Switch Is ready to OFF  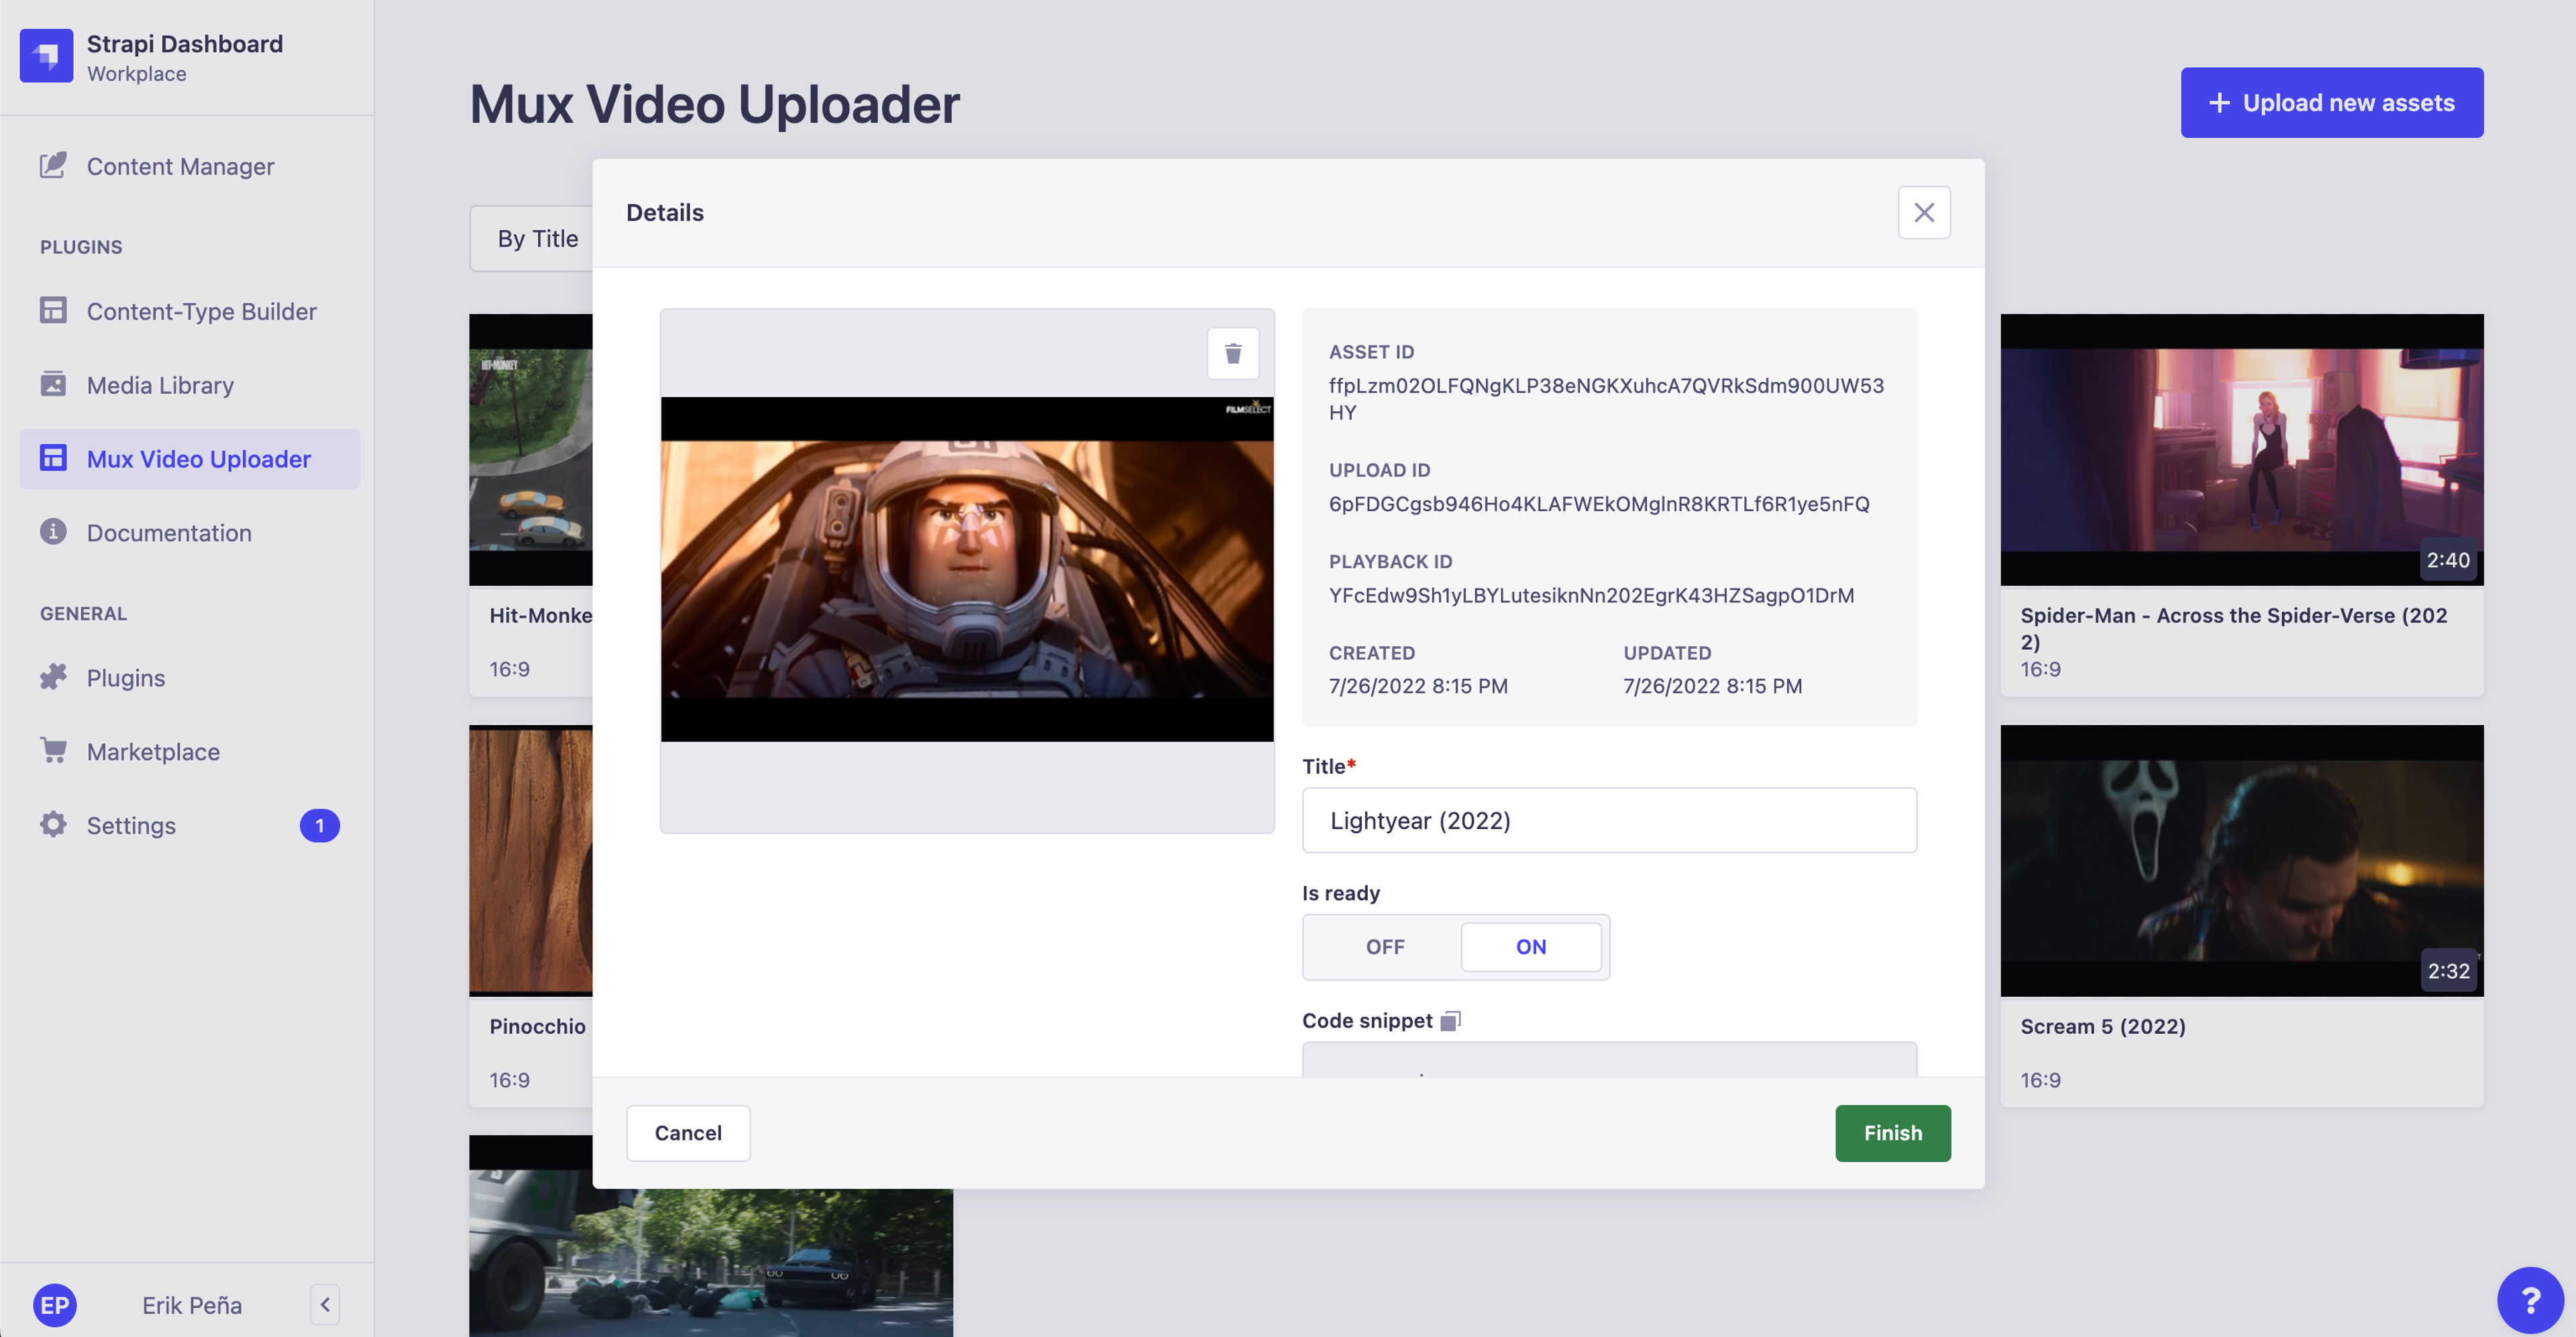(1385, 947)
